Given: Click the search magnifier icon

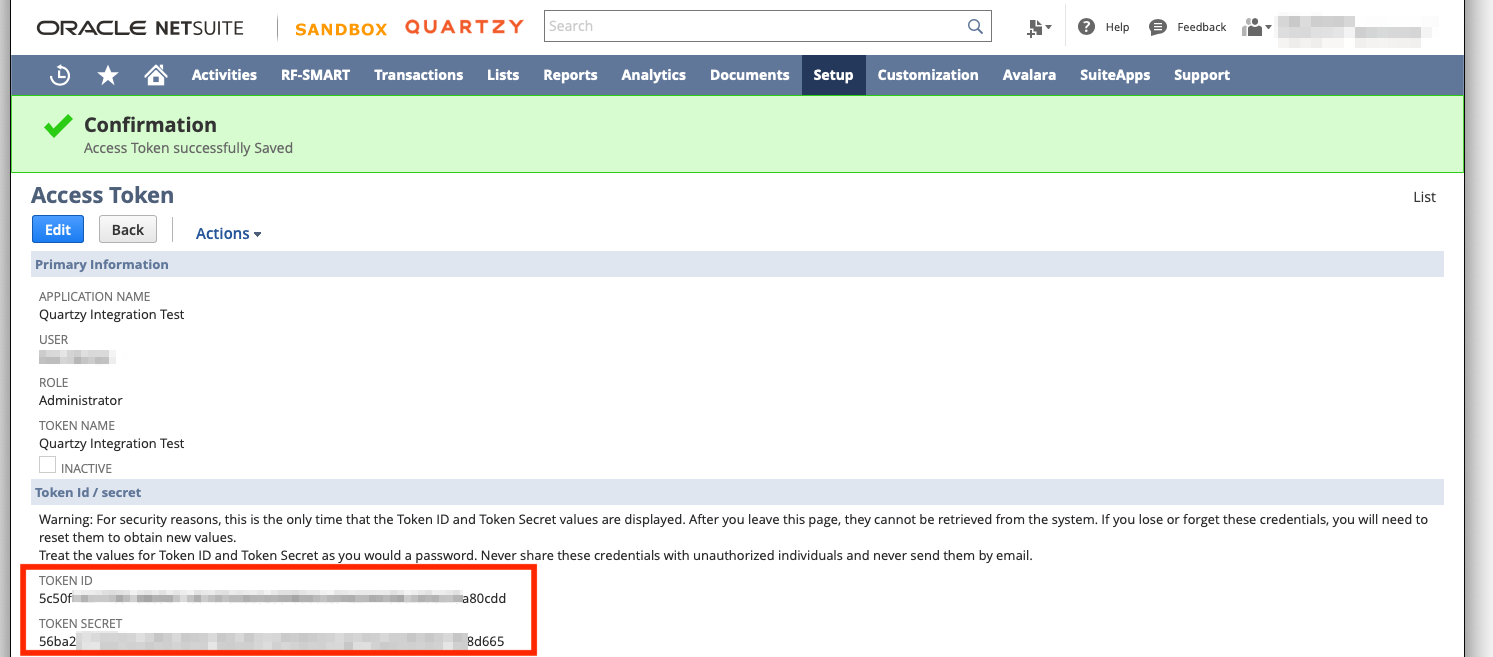Looking at the screenshot, I should tap(976, 27).
